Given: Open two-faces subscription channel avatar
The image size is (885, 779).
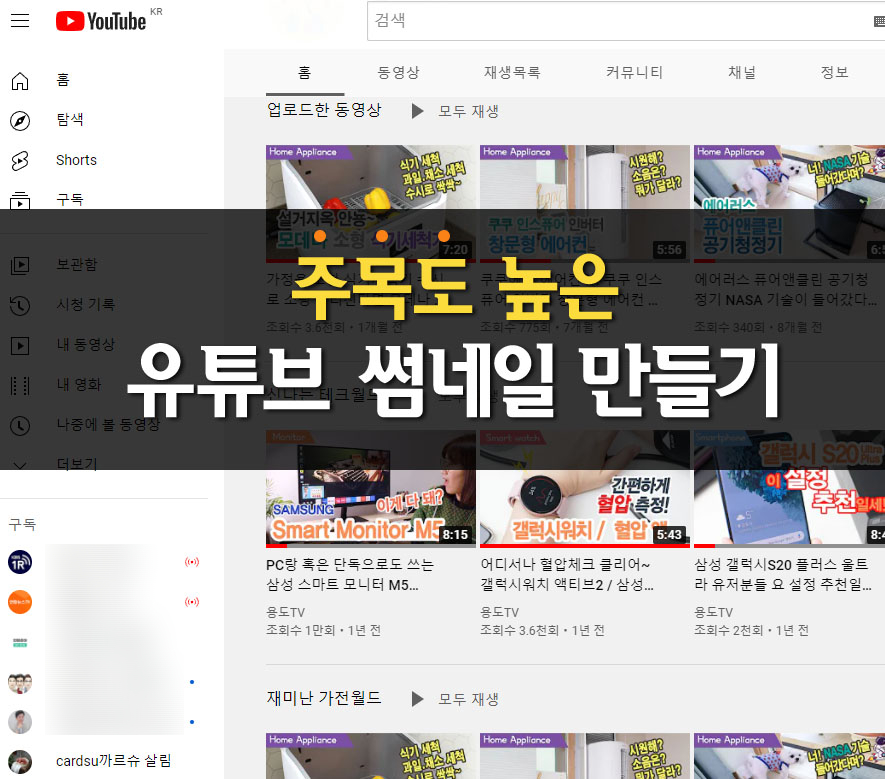Looking at the screenshot, I should (20, 682).
